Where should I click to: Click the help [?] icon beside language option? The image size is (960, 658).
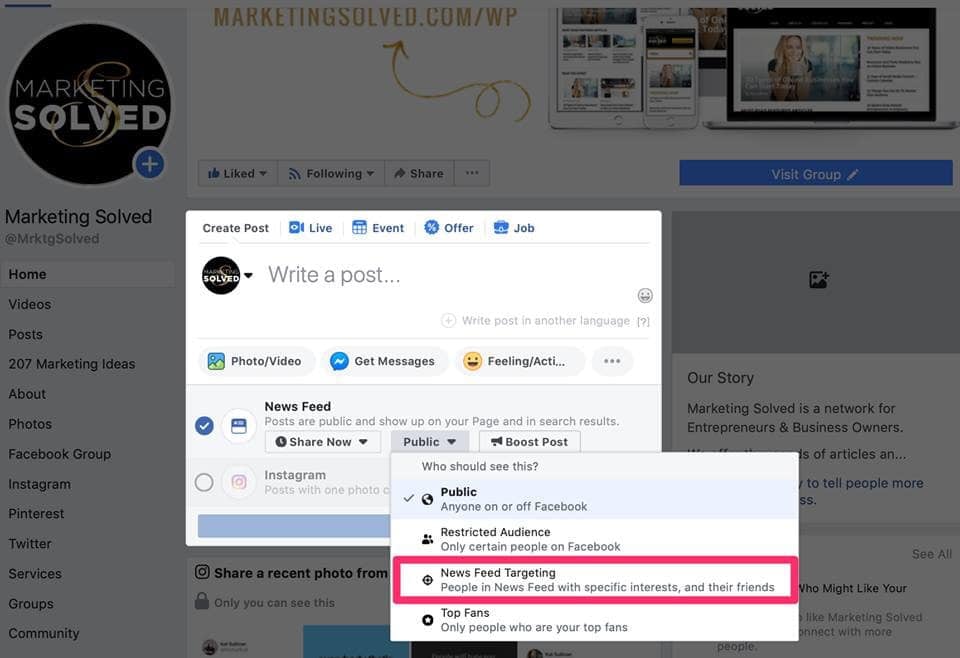[x=643, y=321]
